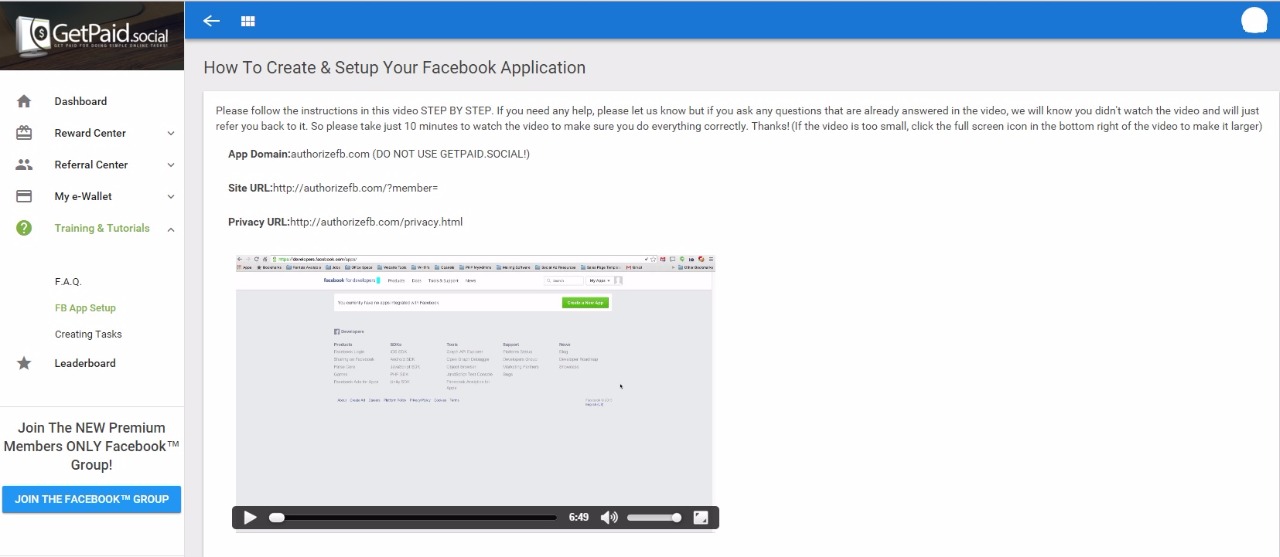Collapse the Training & Tutorials arrow

pyautogui.click(x=171, y=229)
